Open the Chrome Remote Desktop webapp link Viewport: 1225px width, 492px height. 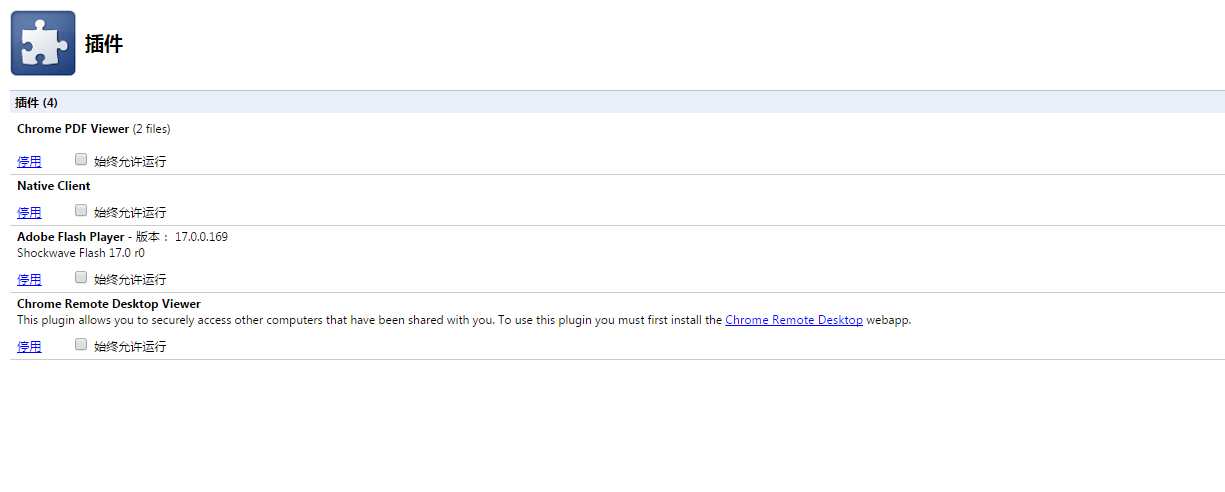[793, 320]
